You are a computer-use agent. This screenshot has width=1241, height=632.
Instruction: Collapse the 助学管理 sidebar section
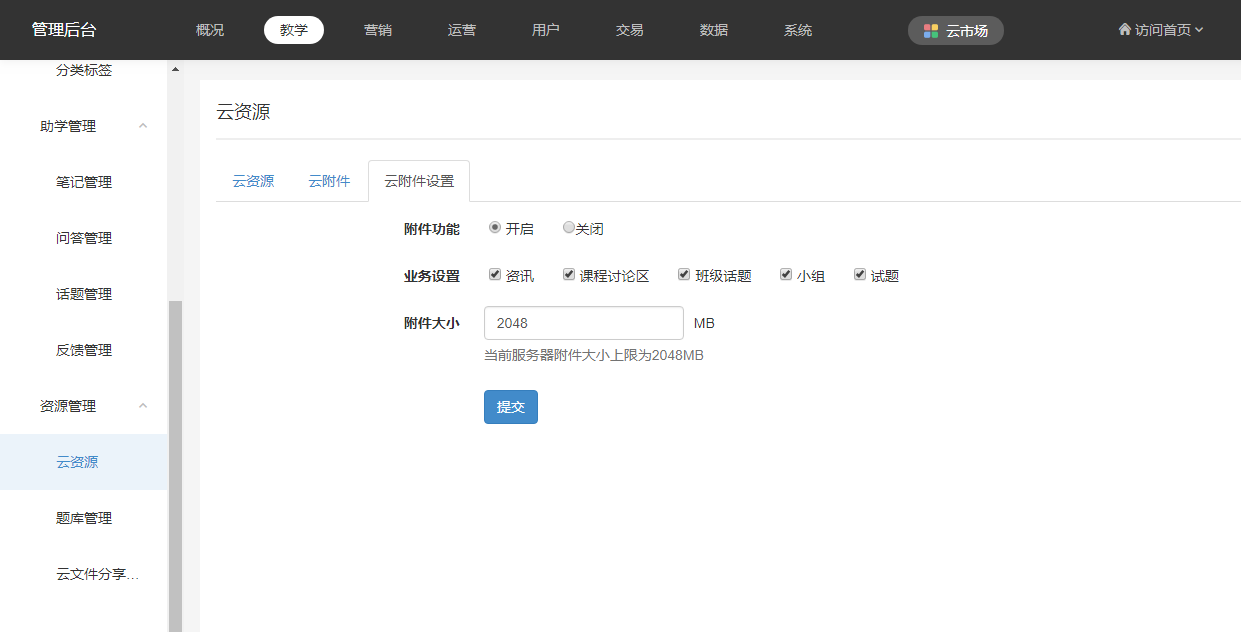(x=143, y=126)
